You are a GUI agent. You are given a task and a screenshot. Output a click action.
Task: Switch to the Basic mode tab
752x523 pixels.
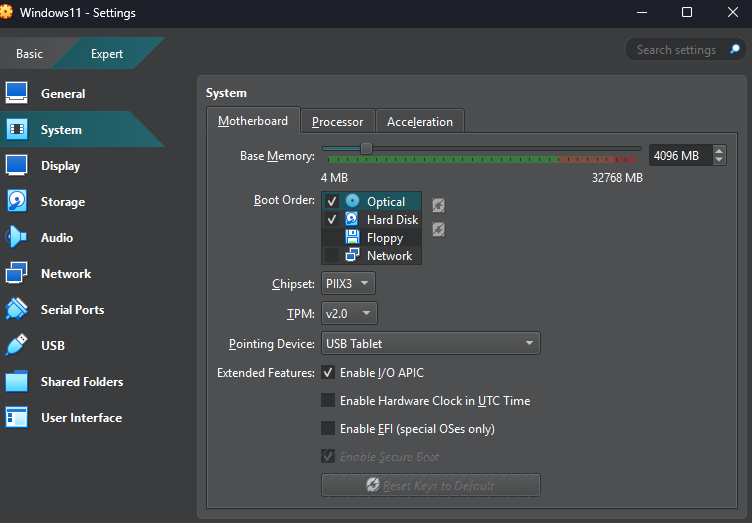coord(29,54)
